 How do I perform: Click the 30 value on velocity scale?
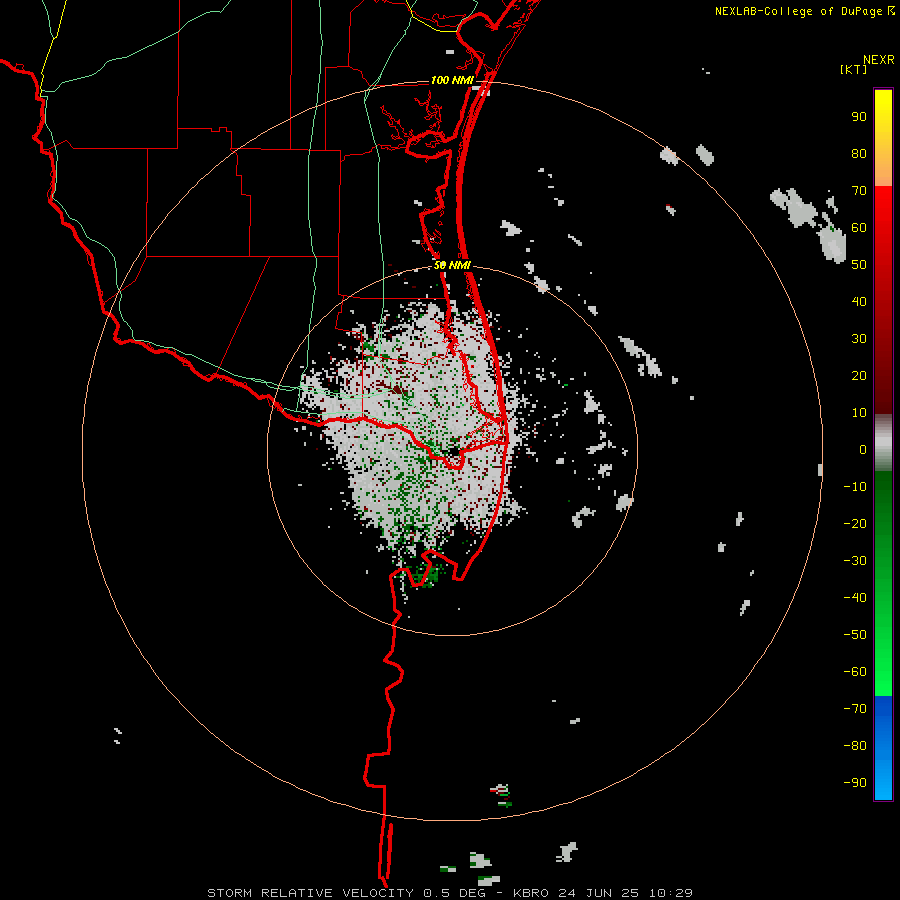click(x=859, y=339)
